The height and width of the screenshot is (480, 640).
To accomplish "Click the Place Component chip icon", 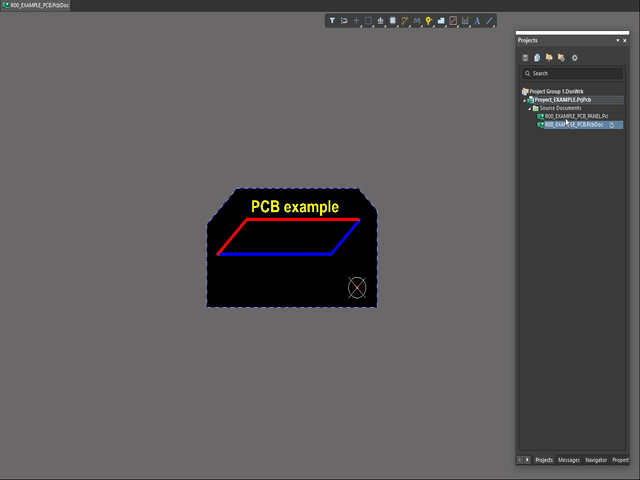I will coord(393,21).
